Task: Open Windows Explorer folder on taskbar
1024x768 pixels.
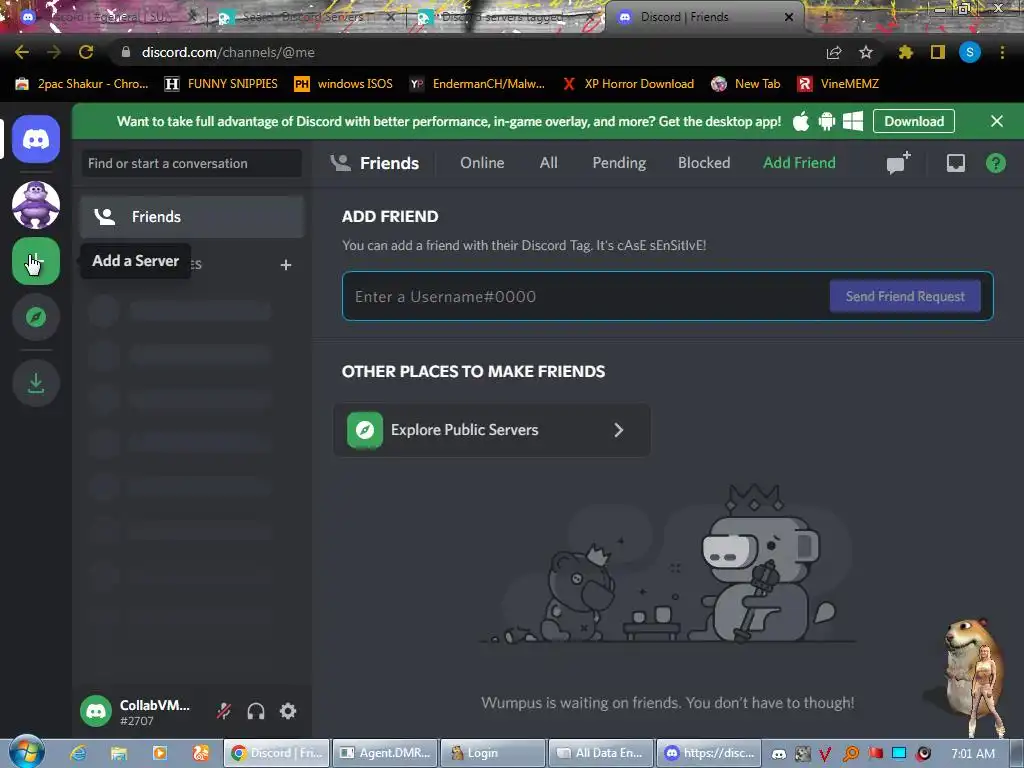Action: click(119, 753)
